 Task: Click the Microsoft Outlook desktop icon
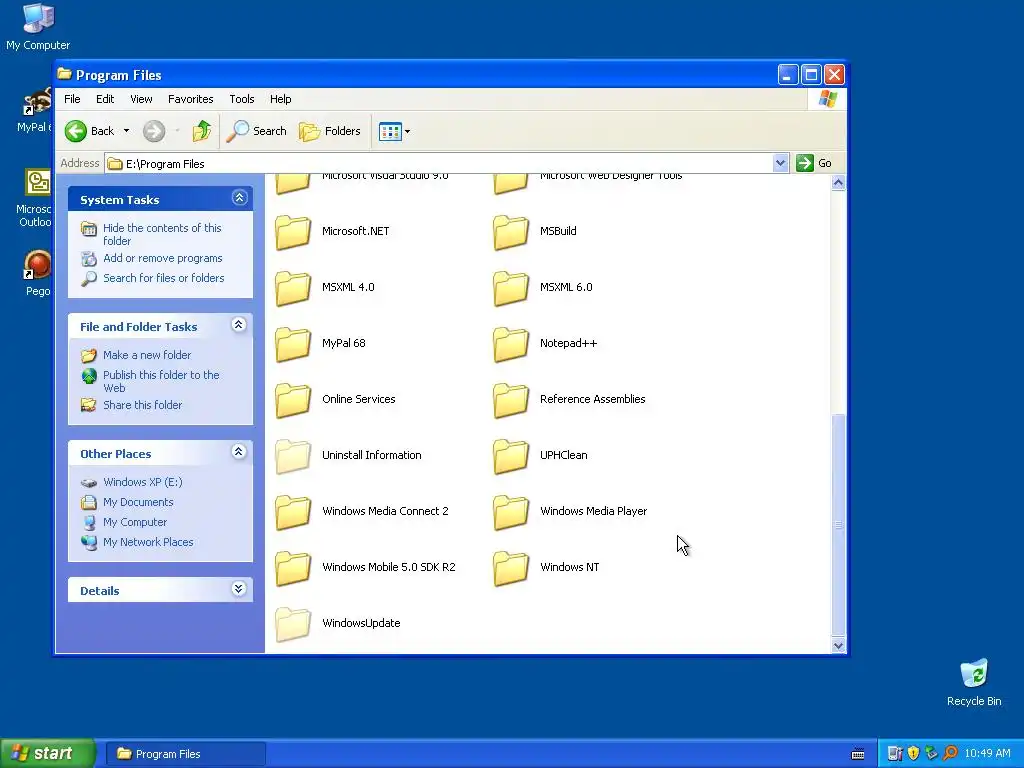tap(38, 183)
